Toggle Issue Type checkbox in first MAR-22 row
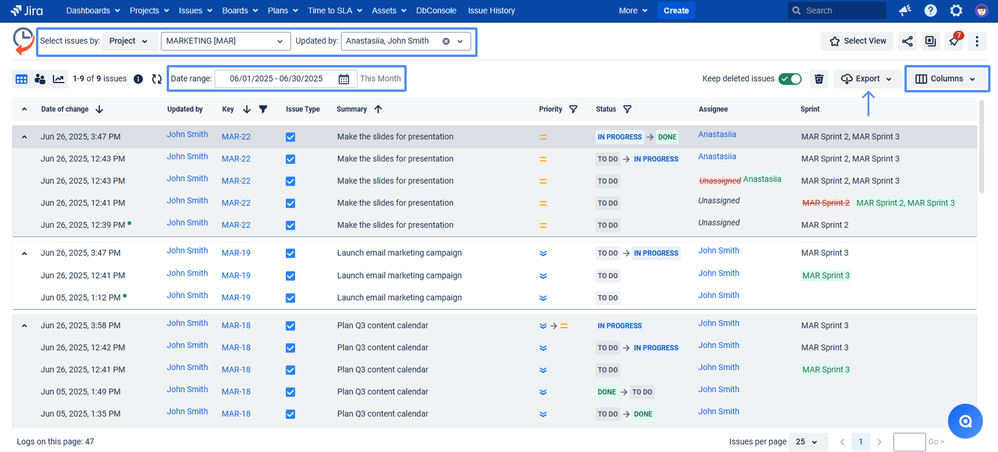This screenshot has height=452, width=998. [290, 137]
